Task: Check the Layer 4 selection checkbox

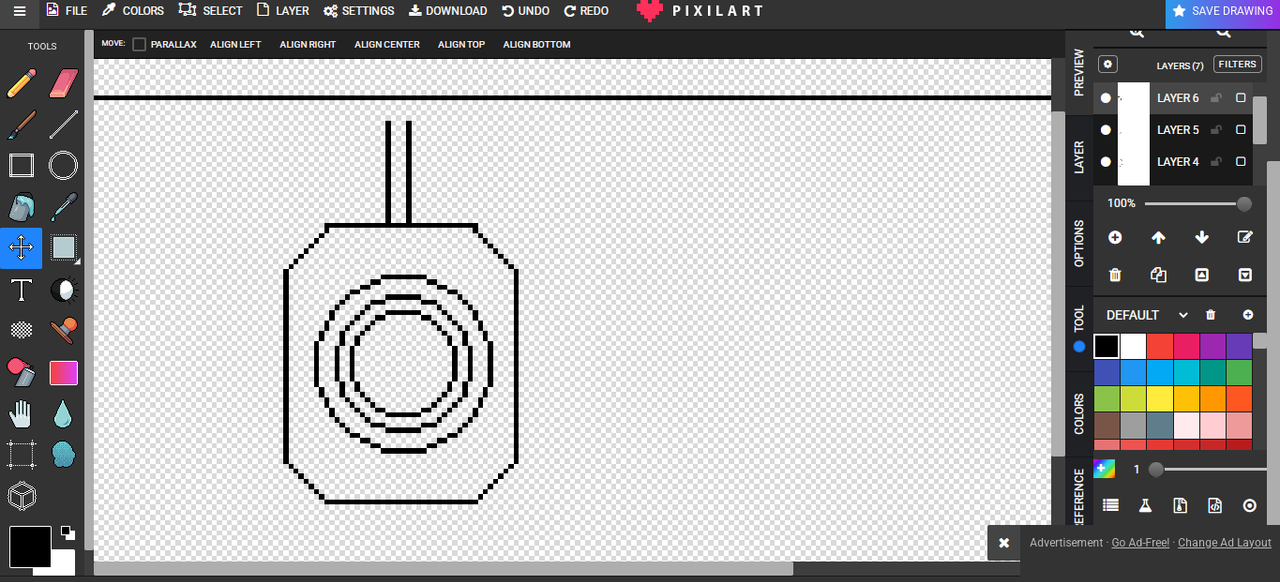Action: tap(1241, 161)
